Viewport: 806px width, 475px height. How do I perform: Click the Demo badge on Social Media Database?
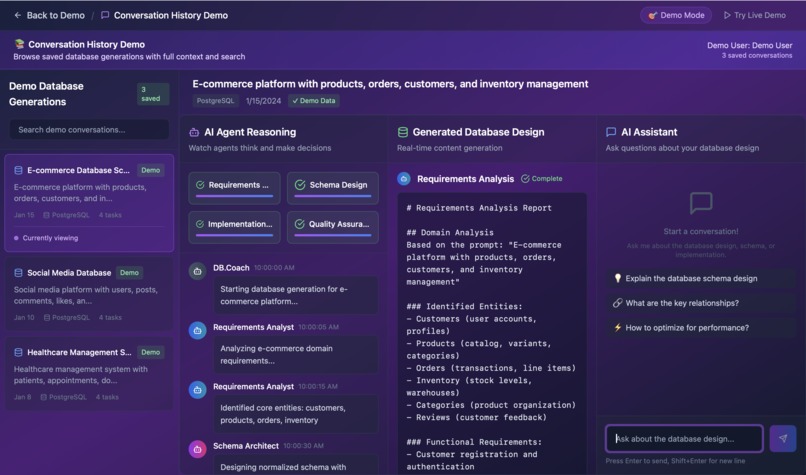pyautogui.click(x=129, y=272)
